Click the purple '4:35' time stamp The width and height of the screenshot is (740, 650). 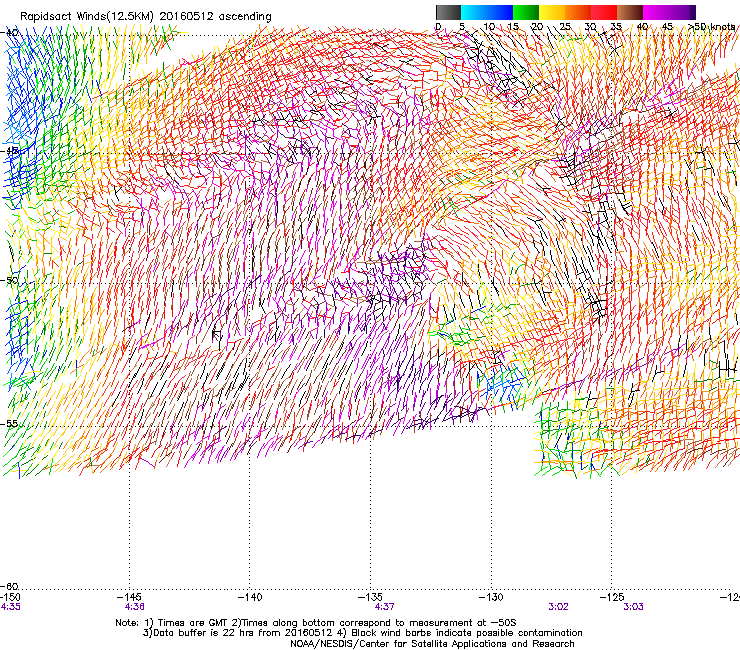click(x=10, y=607)
